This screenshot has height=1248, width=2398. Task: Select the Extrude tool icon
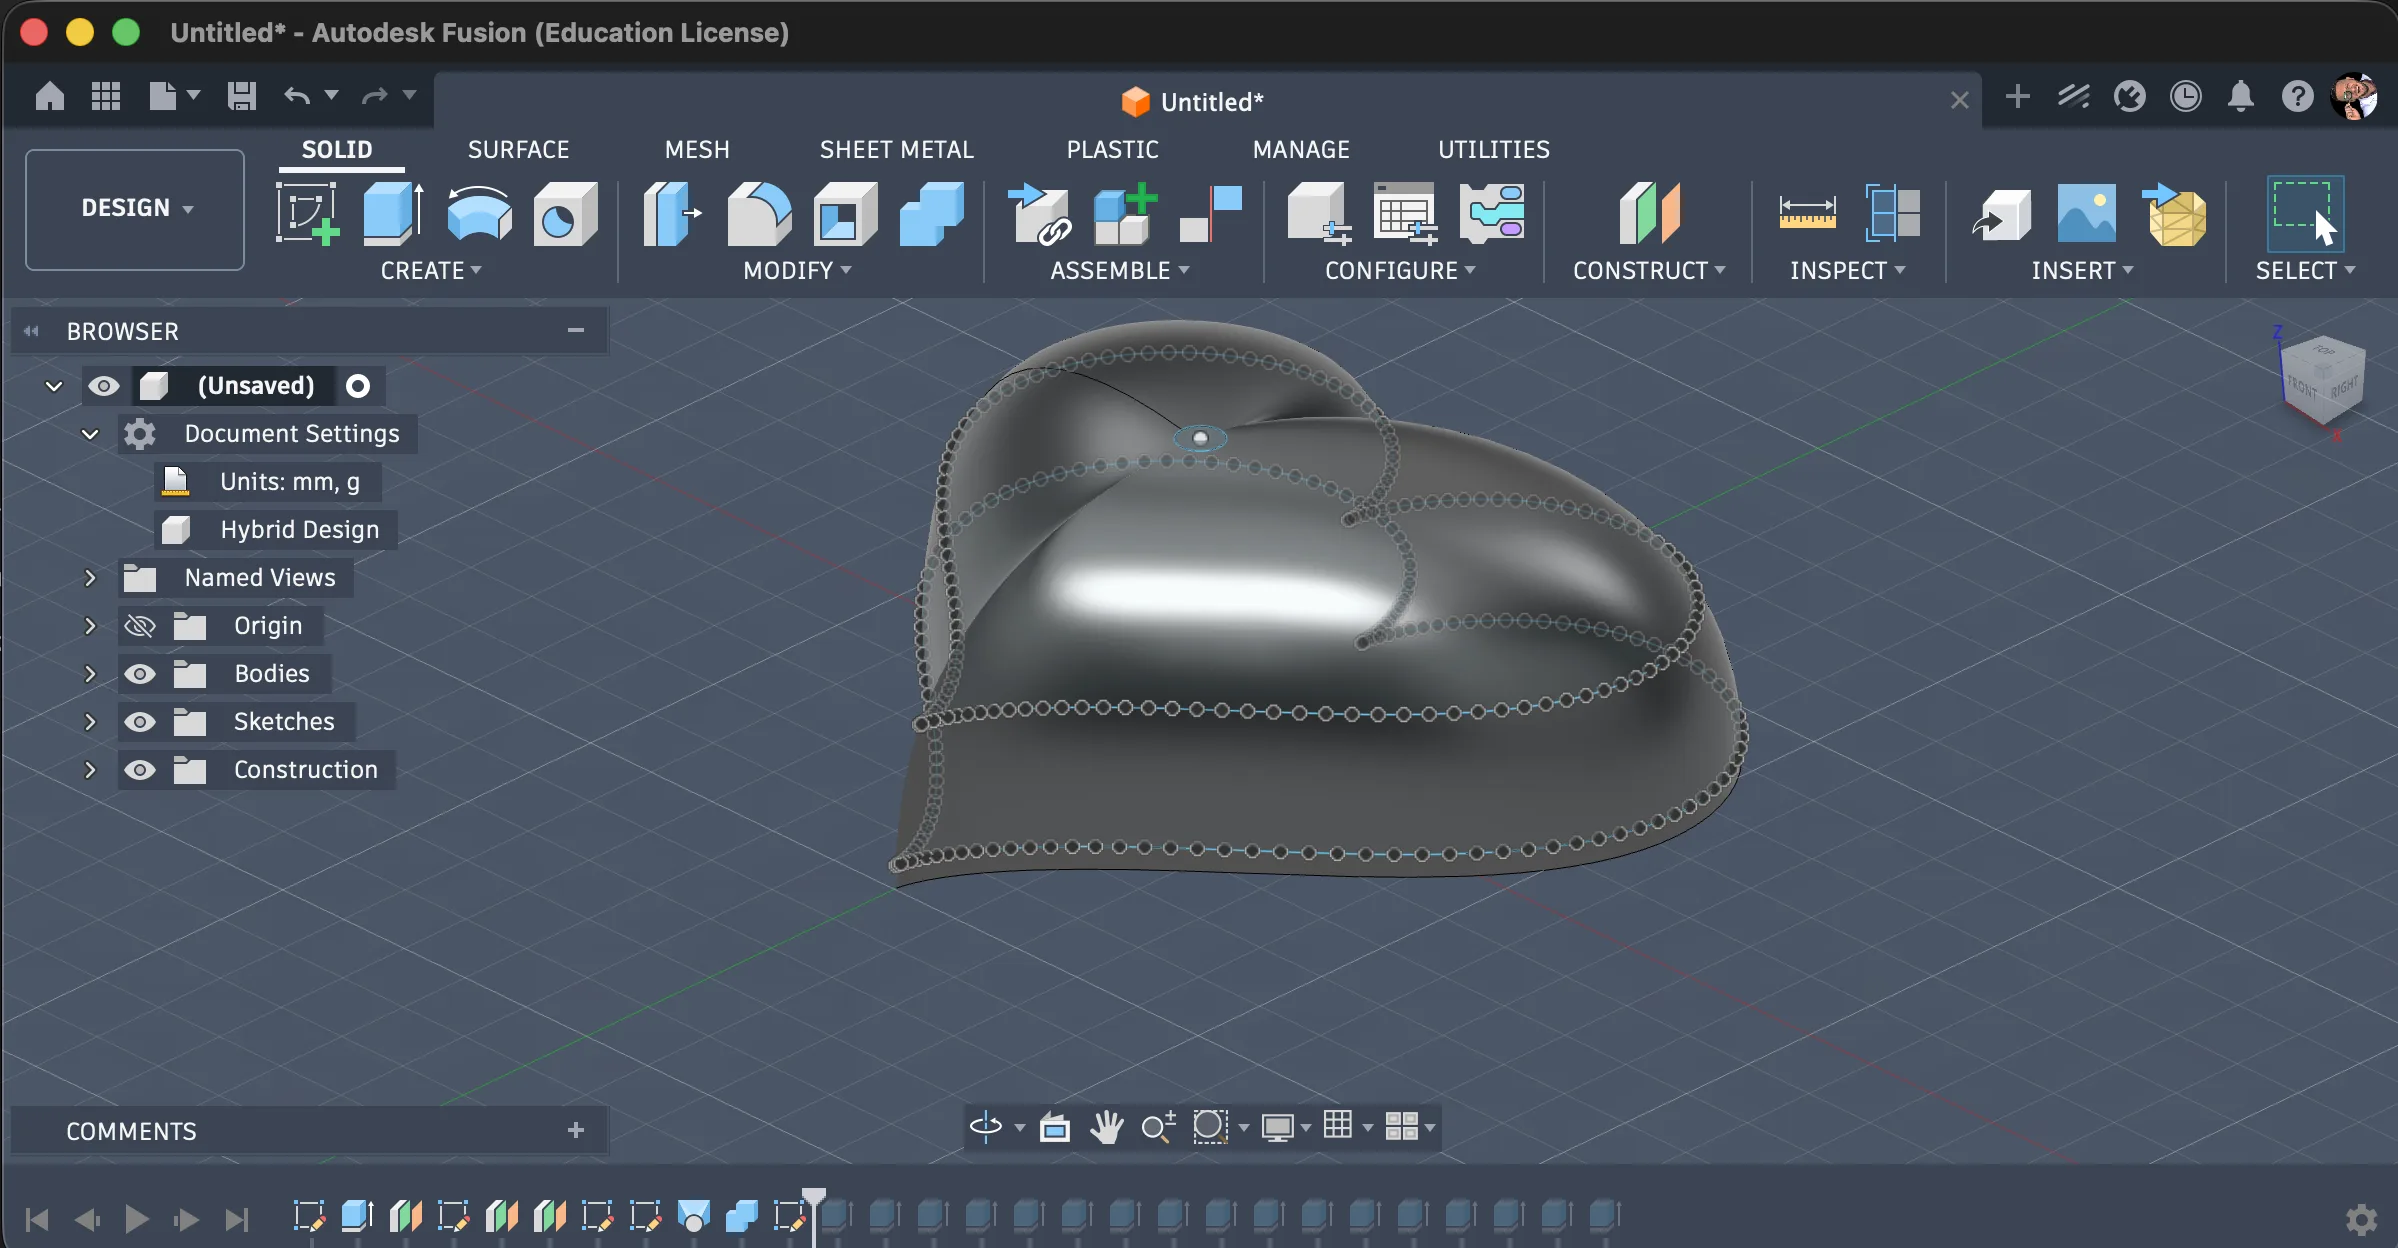click(392, 213)
